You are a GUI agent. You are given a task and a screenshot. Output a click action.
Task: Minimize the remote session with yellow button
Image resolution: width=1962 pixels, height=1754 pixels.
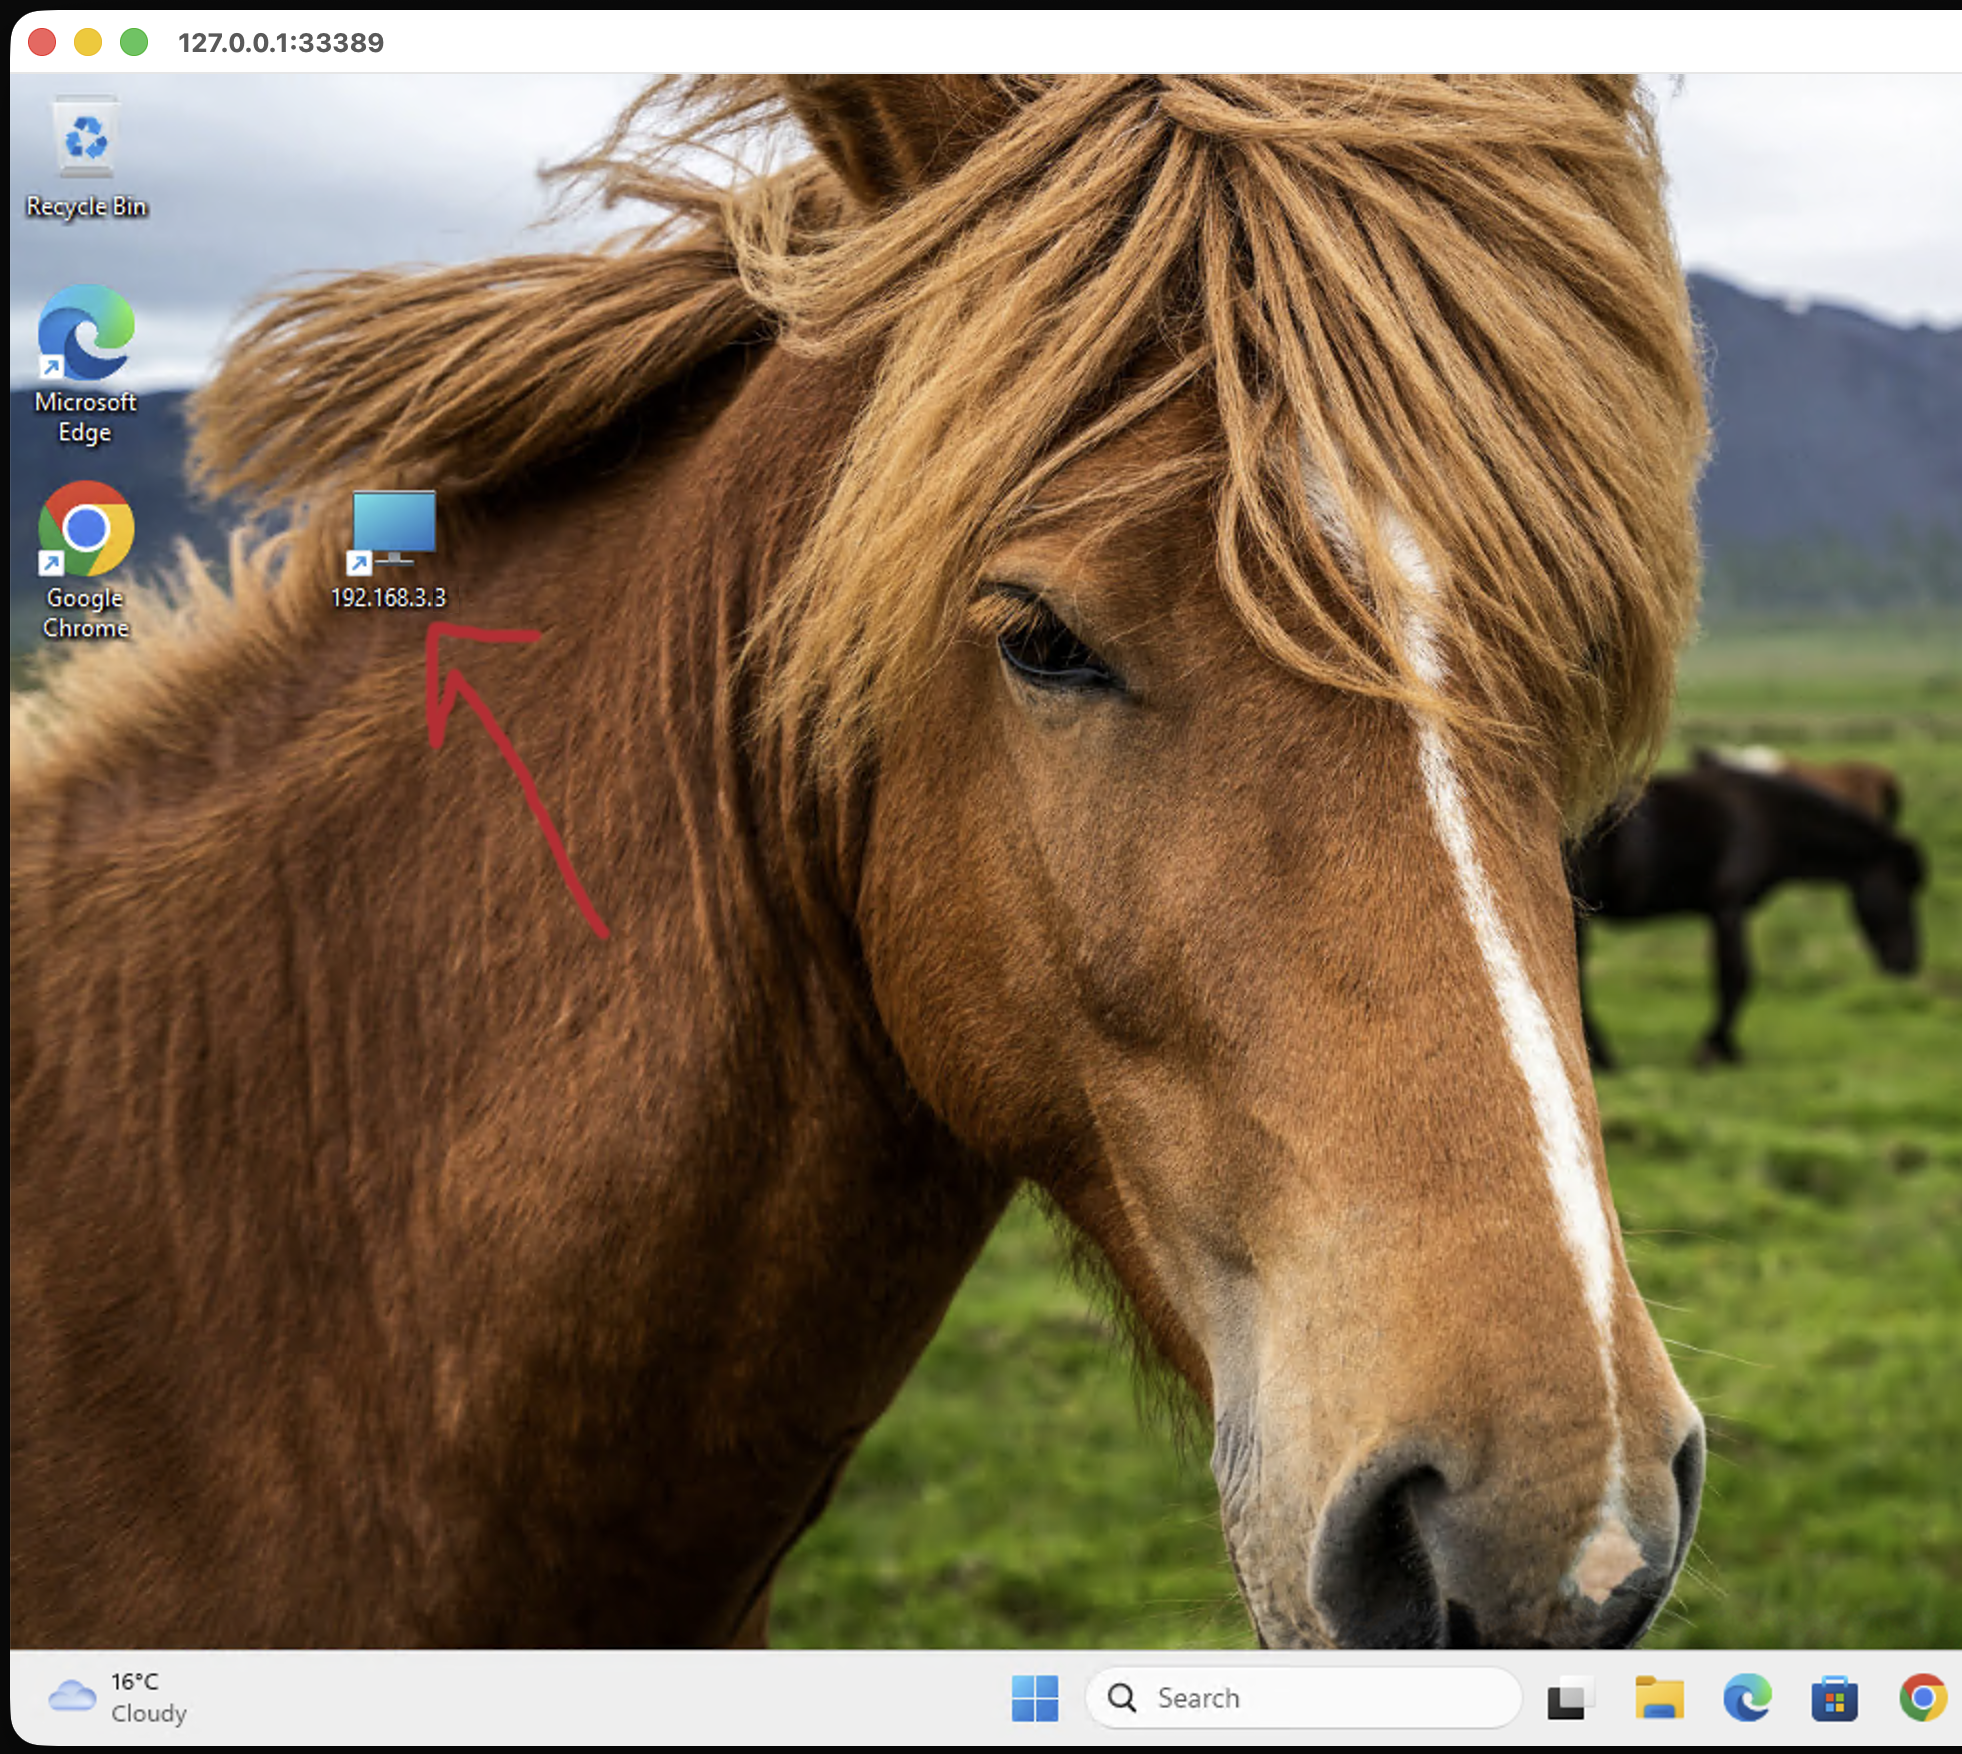pyautogui.click(x=88, y=42)
